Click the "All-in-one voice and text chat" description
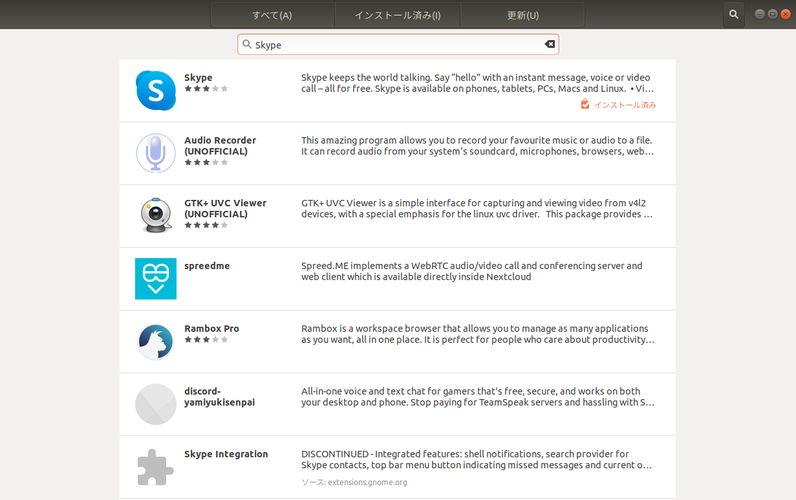The image size is (796, 500). (x=478, y=396)
